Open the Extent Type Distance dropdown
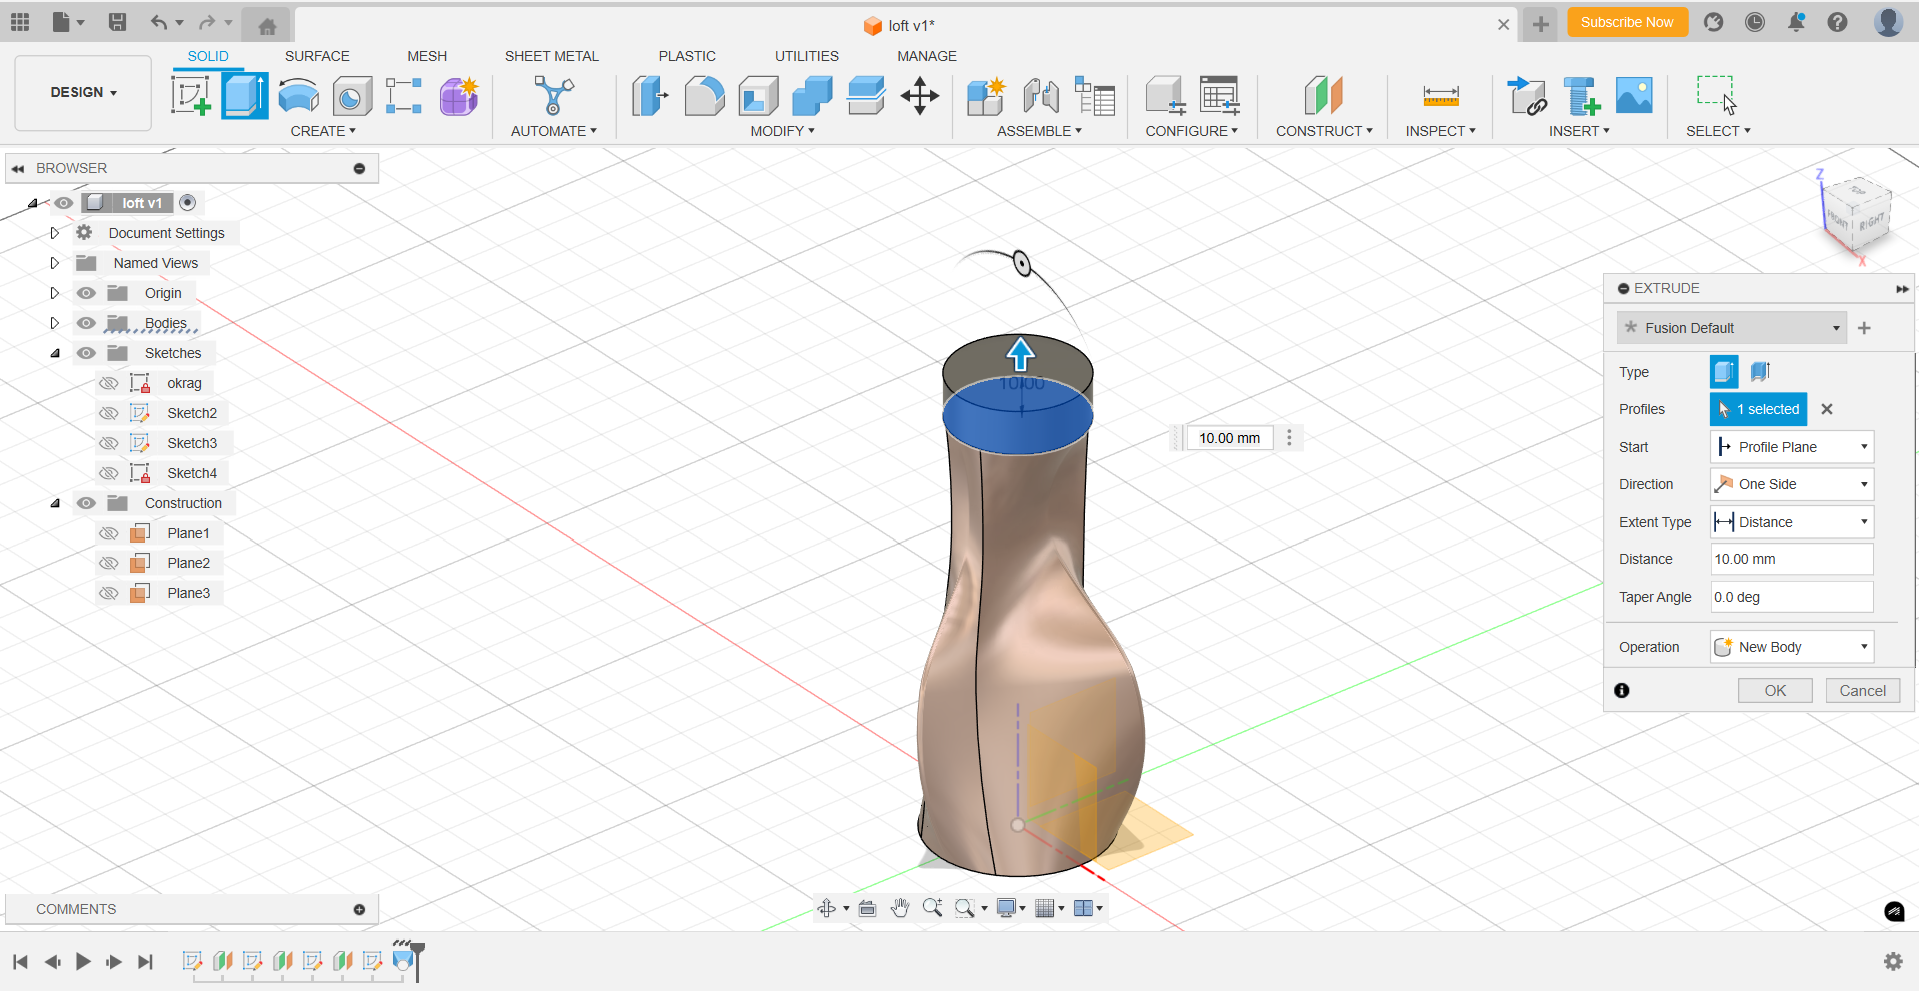This screenshot has width=1919, height=991. click(x=1791, y=522)
